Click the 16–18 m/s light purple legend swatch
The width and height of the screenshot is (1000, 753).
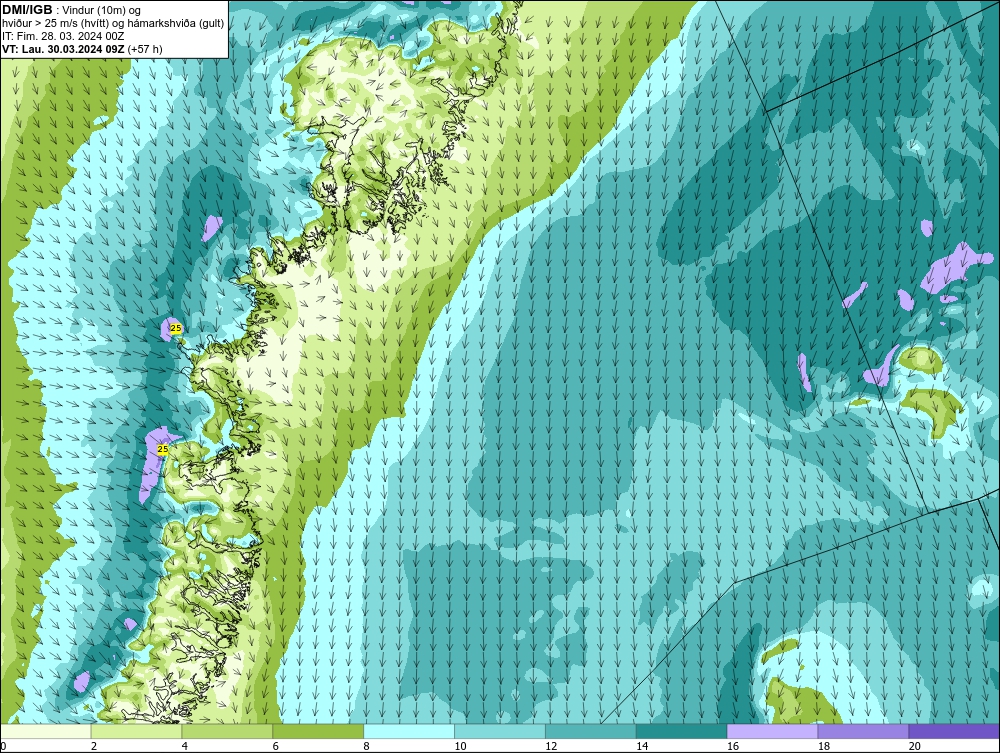772,731
